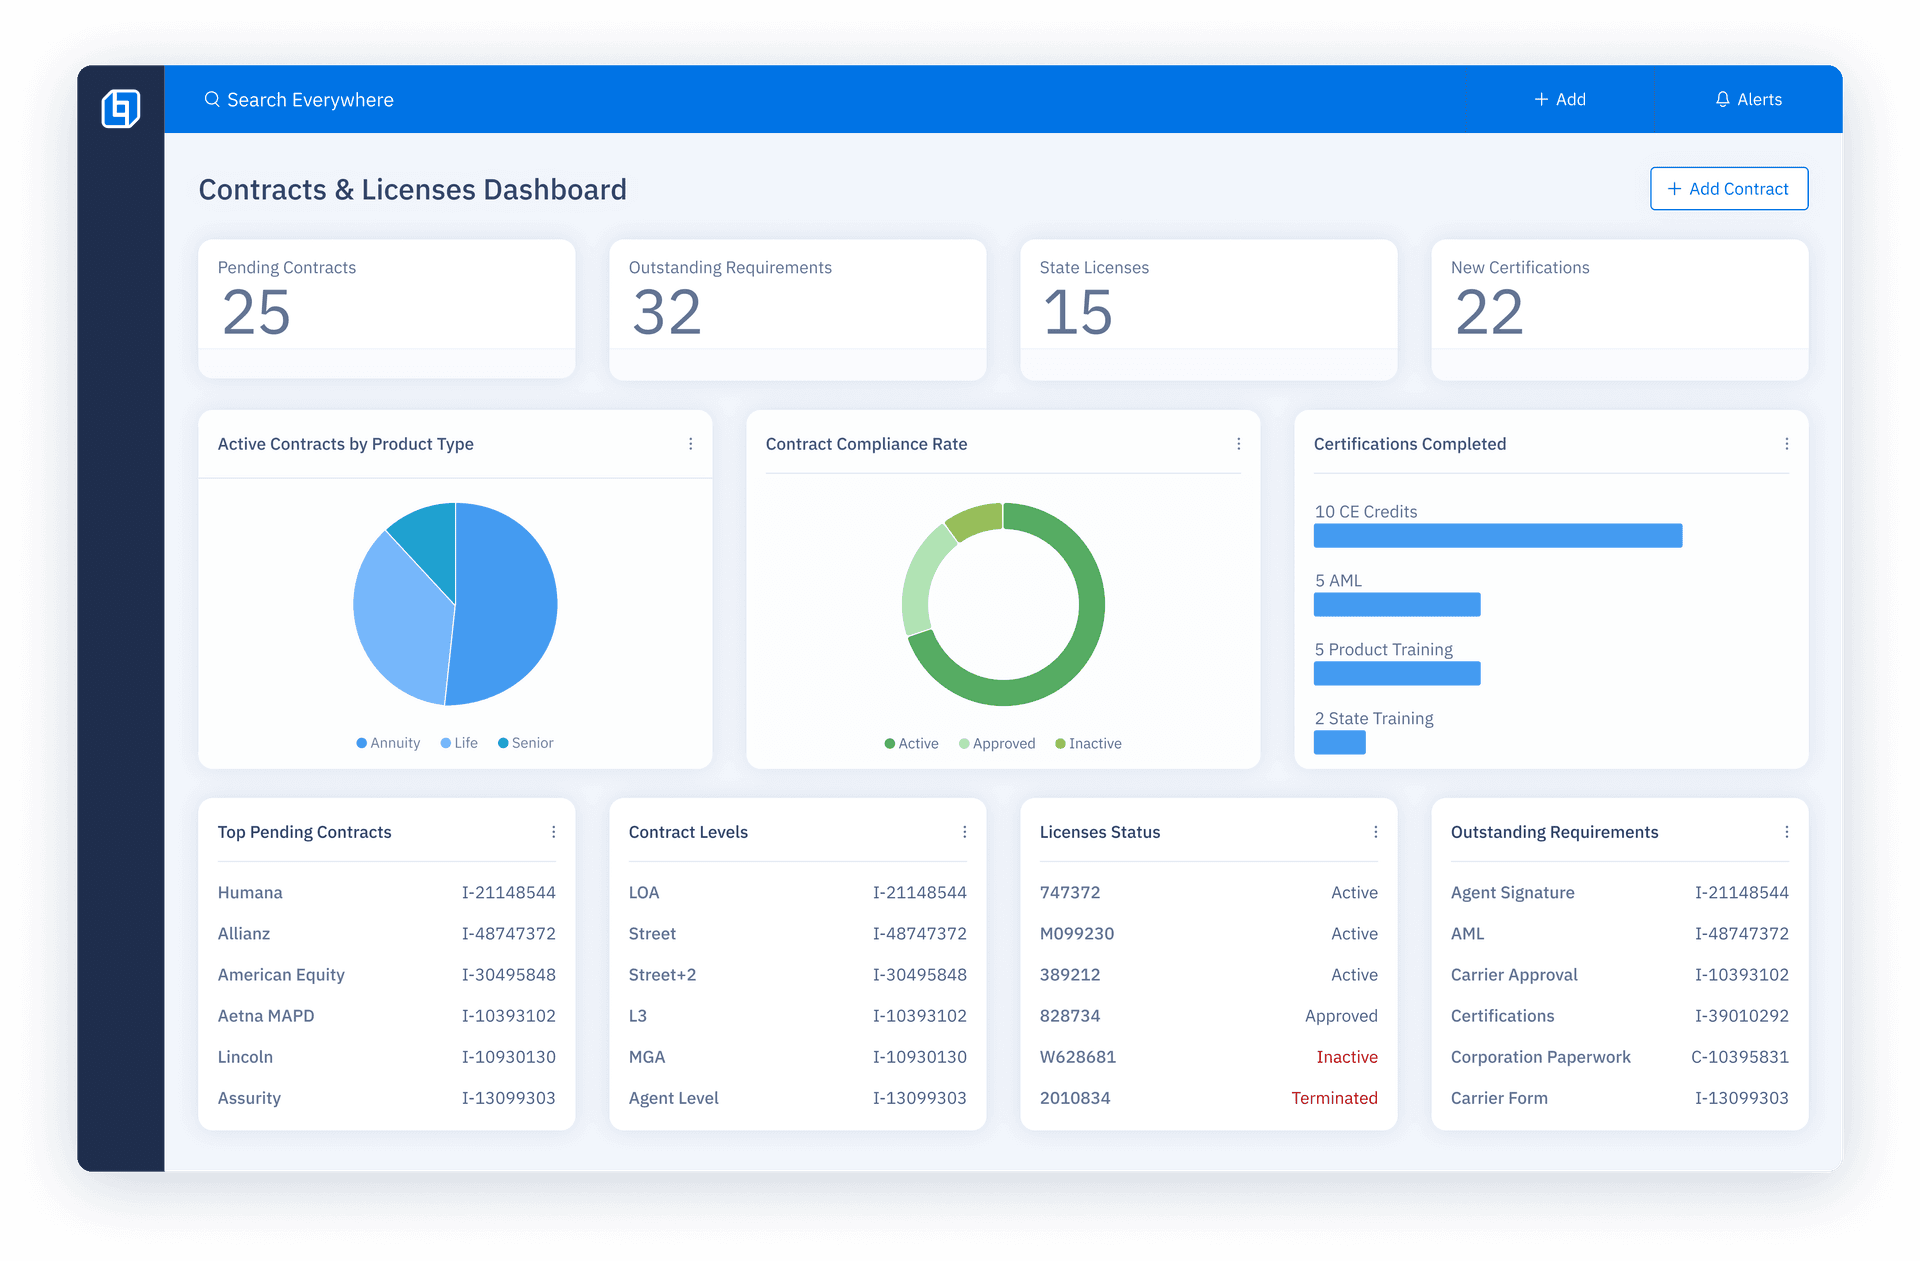The image size is (1920, 1261).
Task: Click the plus Add in top bar
Action: pyautogui.click(x=1559, y=99)
